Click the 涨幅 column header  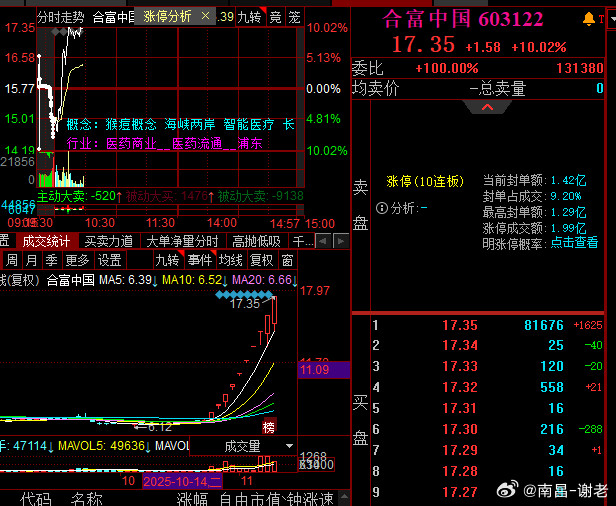(192, 498)
